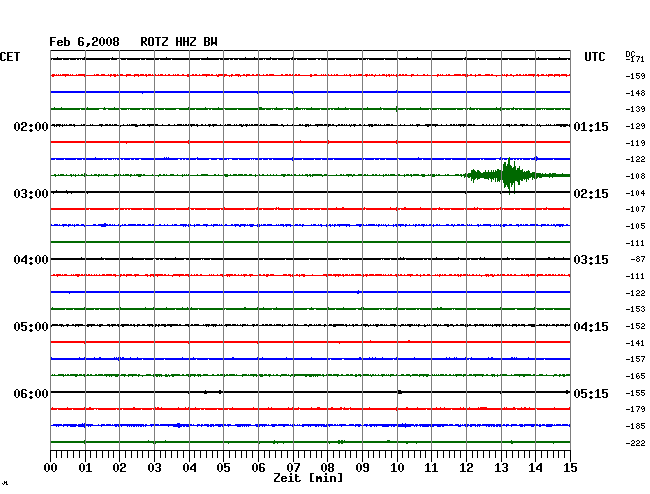Click the 02:15 UTC time label
This screenshot has height=494, width=650.
pos(591,194)
